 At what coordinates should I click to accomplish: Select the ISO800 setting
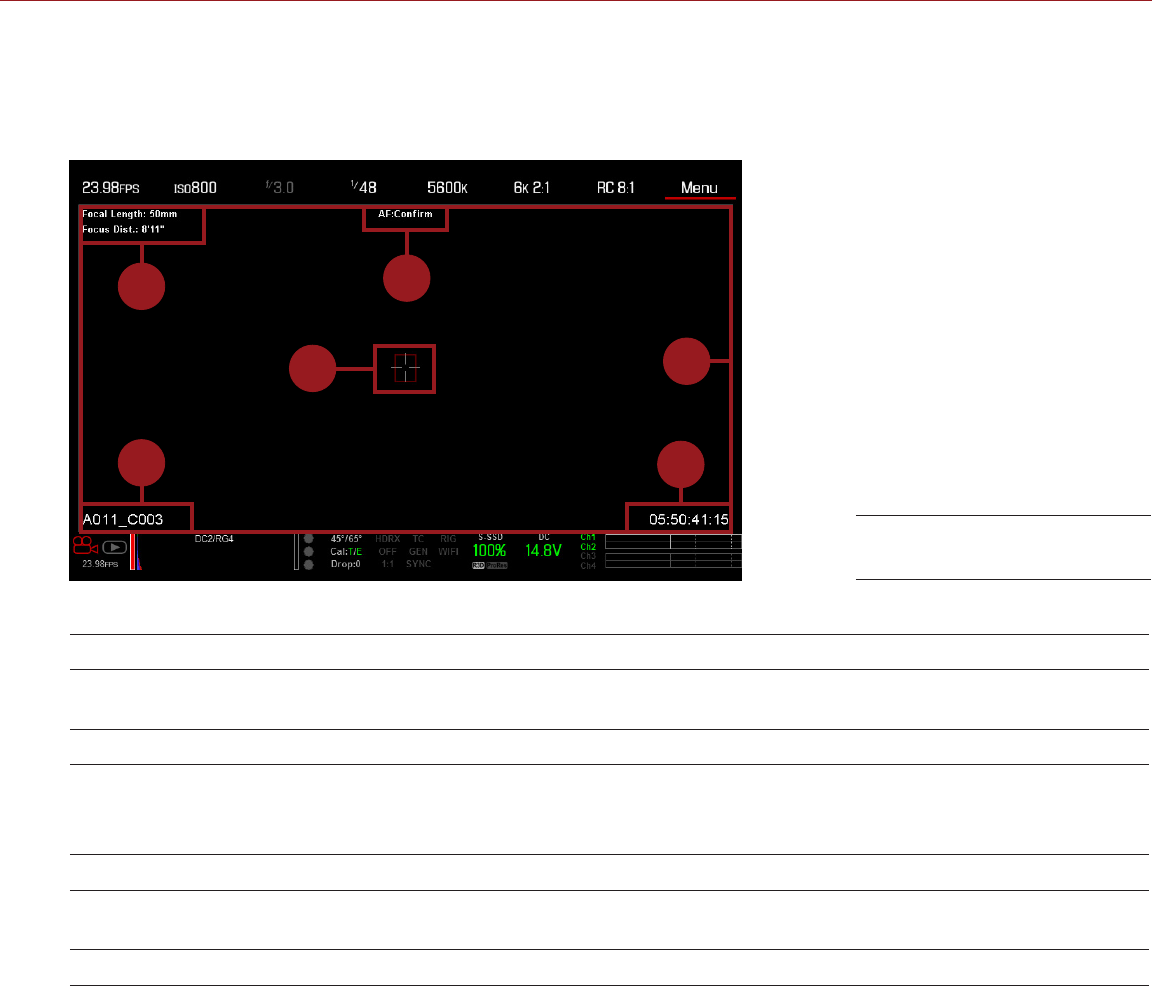(x=195, y=188)
